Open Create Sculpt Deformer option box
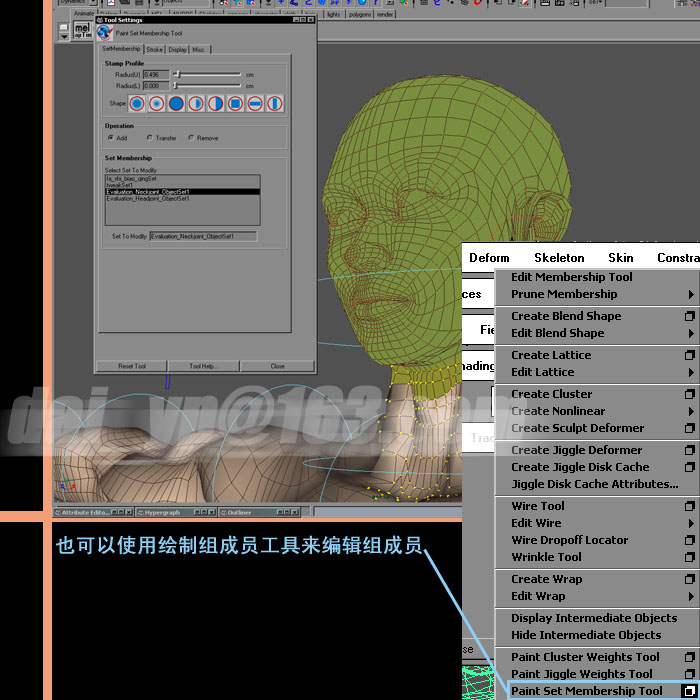700x700 pixels. tap(690, 428)
